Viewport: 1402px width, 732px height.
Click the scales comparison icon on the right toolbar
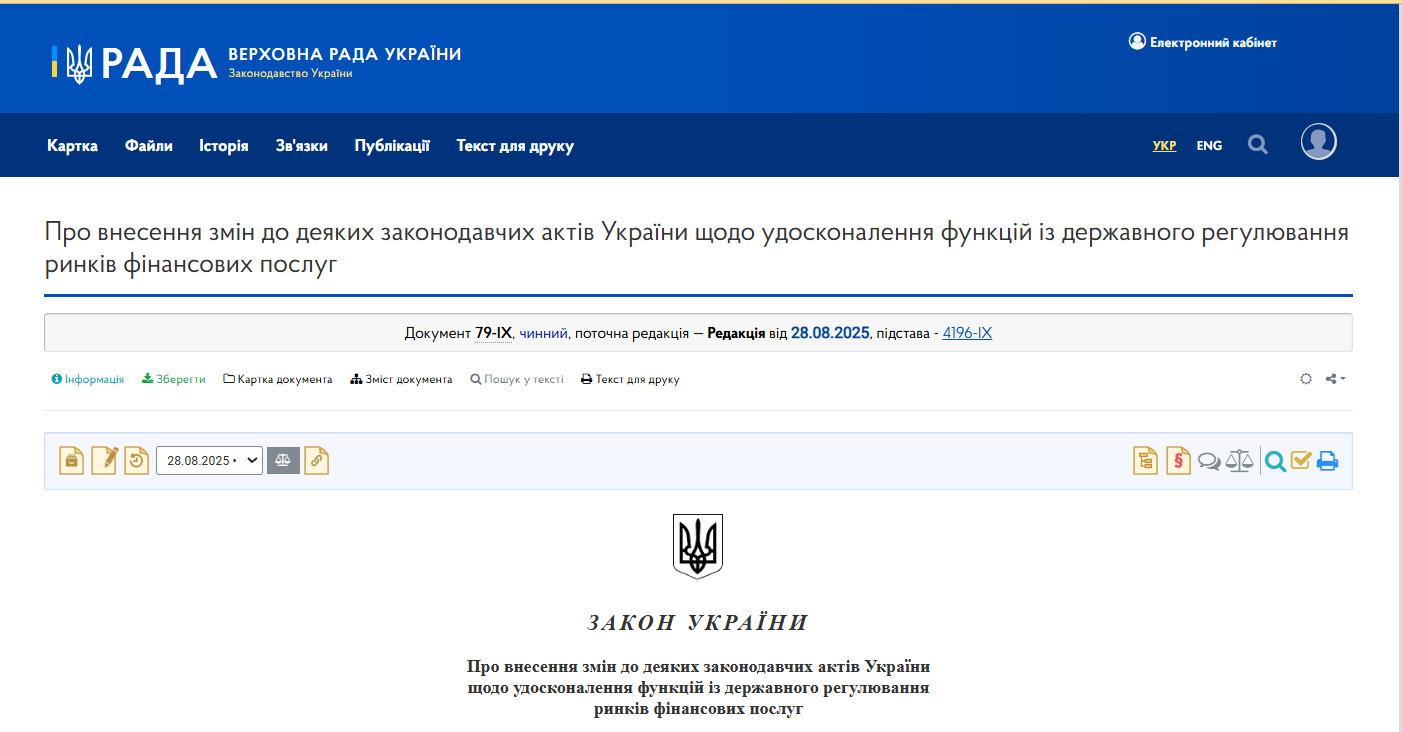(1239, 460)
